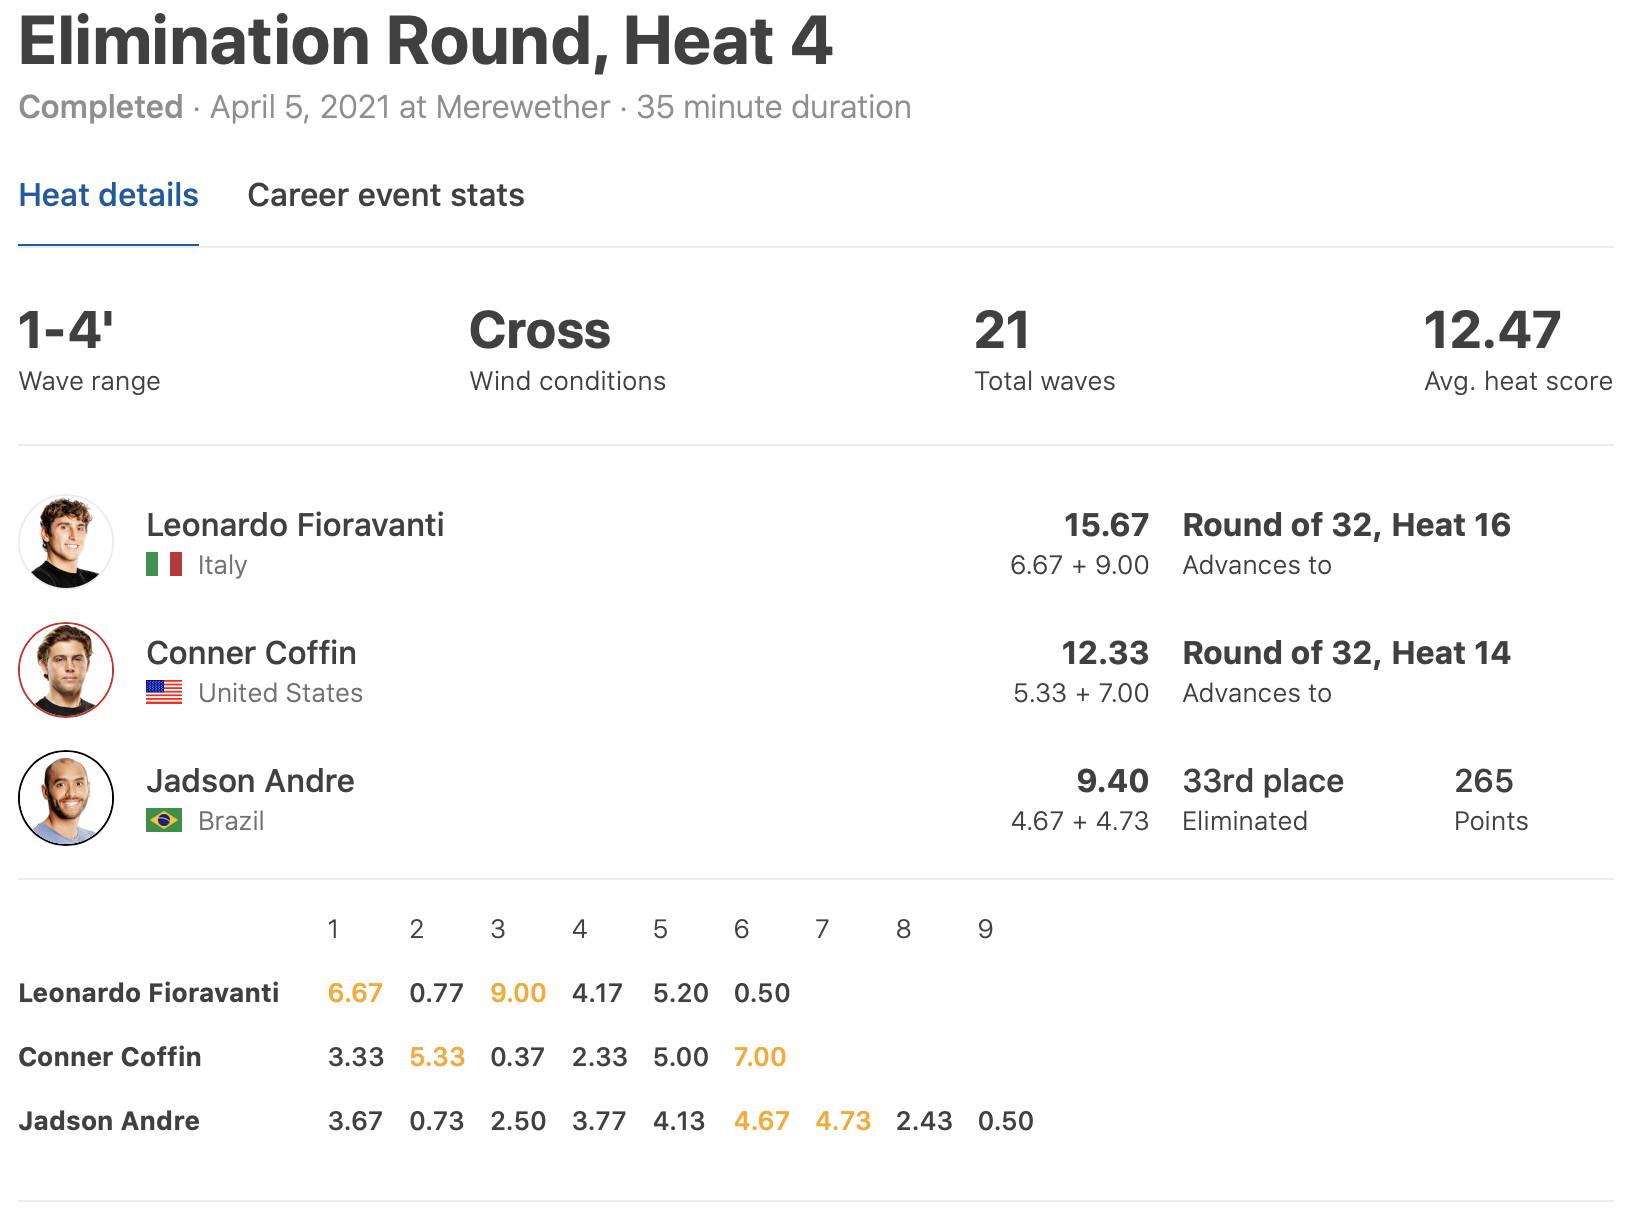
Task: Open the Career event stats tab
Action: point(386,195)
